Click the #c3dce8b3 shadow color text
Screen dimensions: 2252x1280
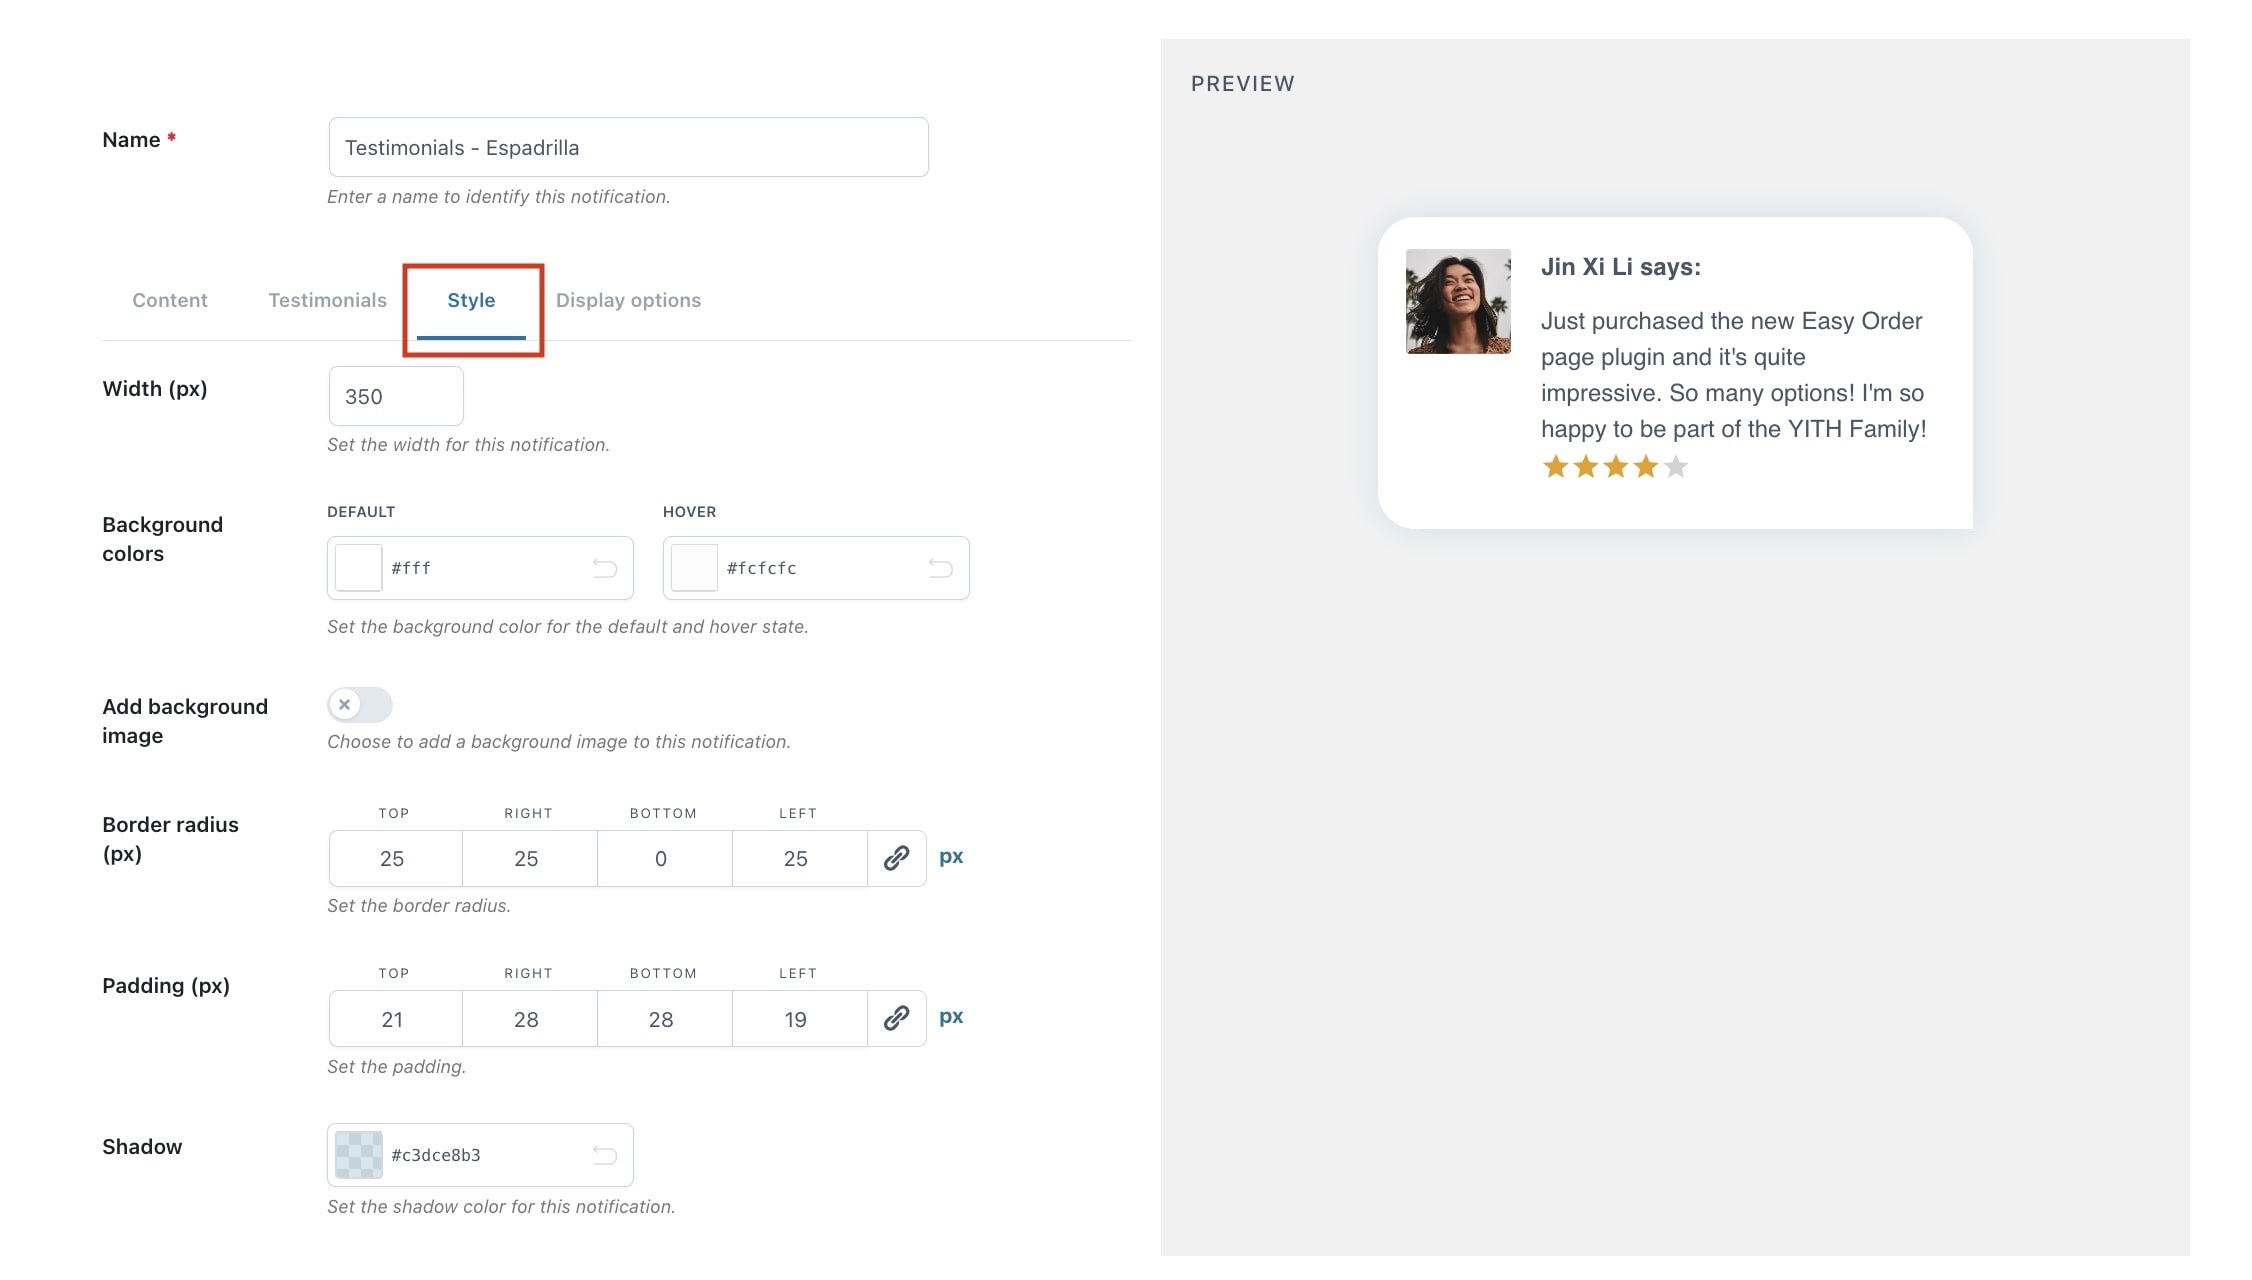[436, 1155]
